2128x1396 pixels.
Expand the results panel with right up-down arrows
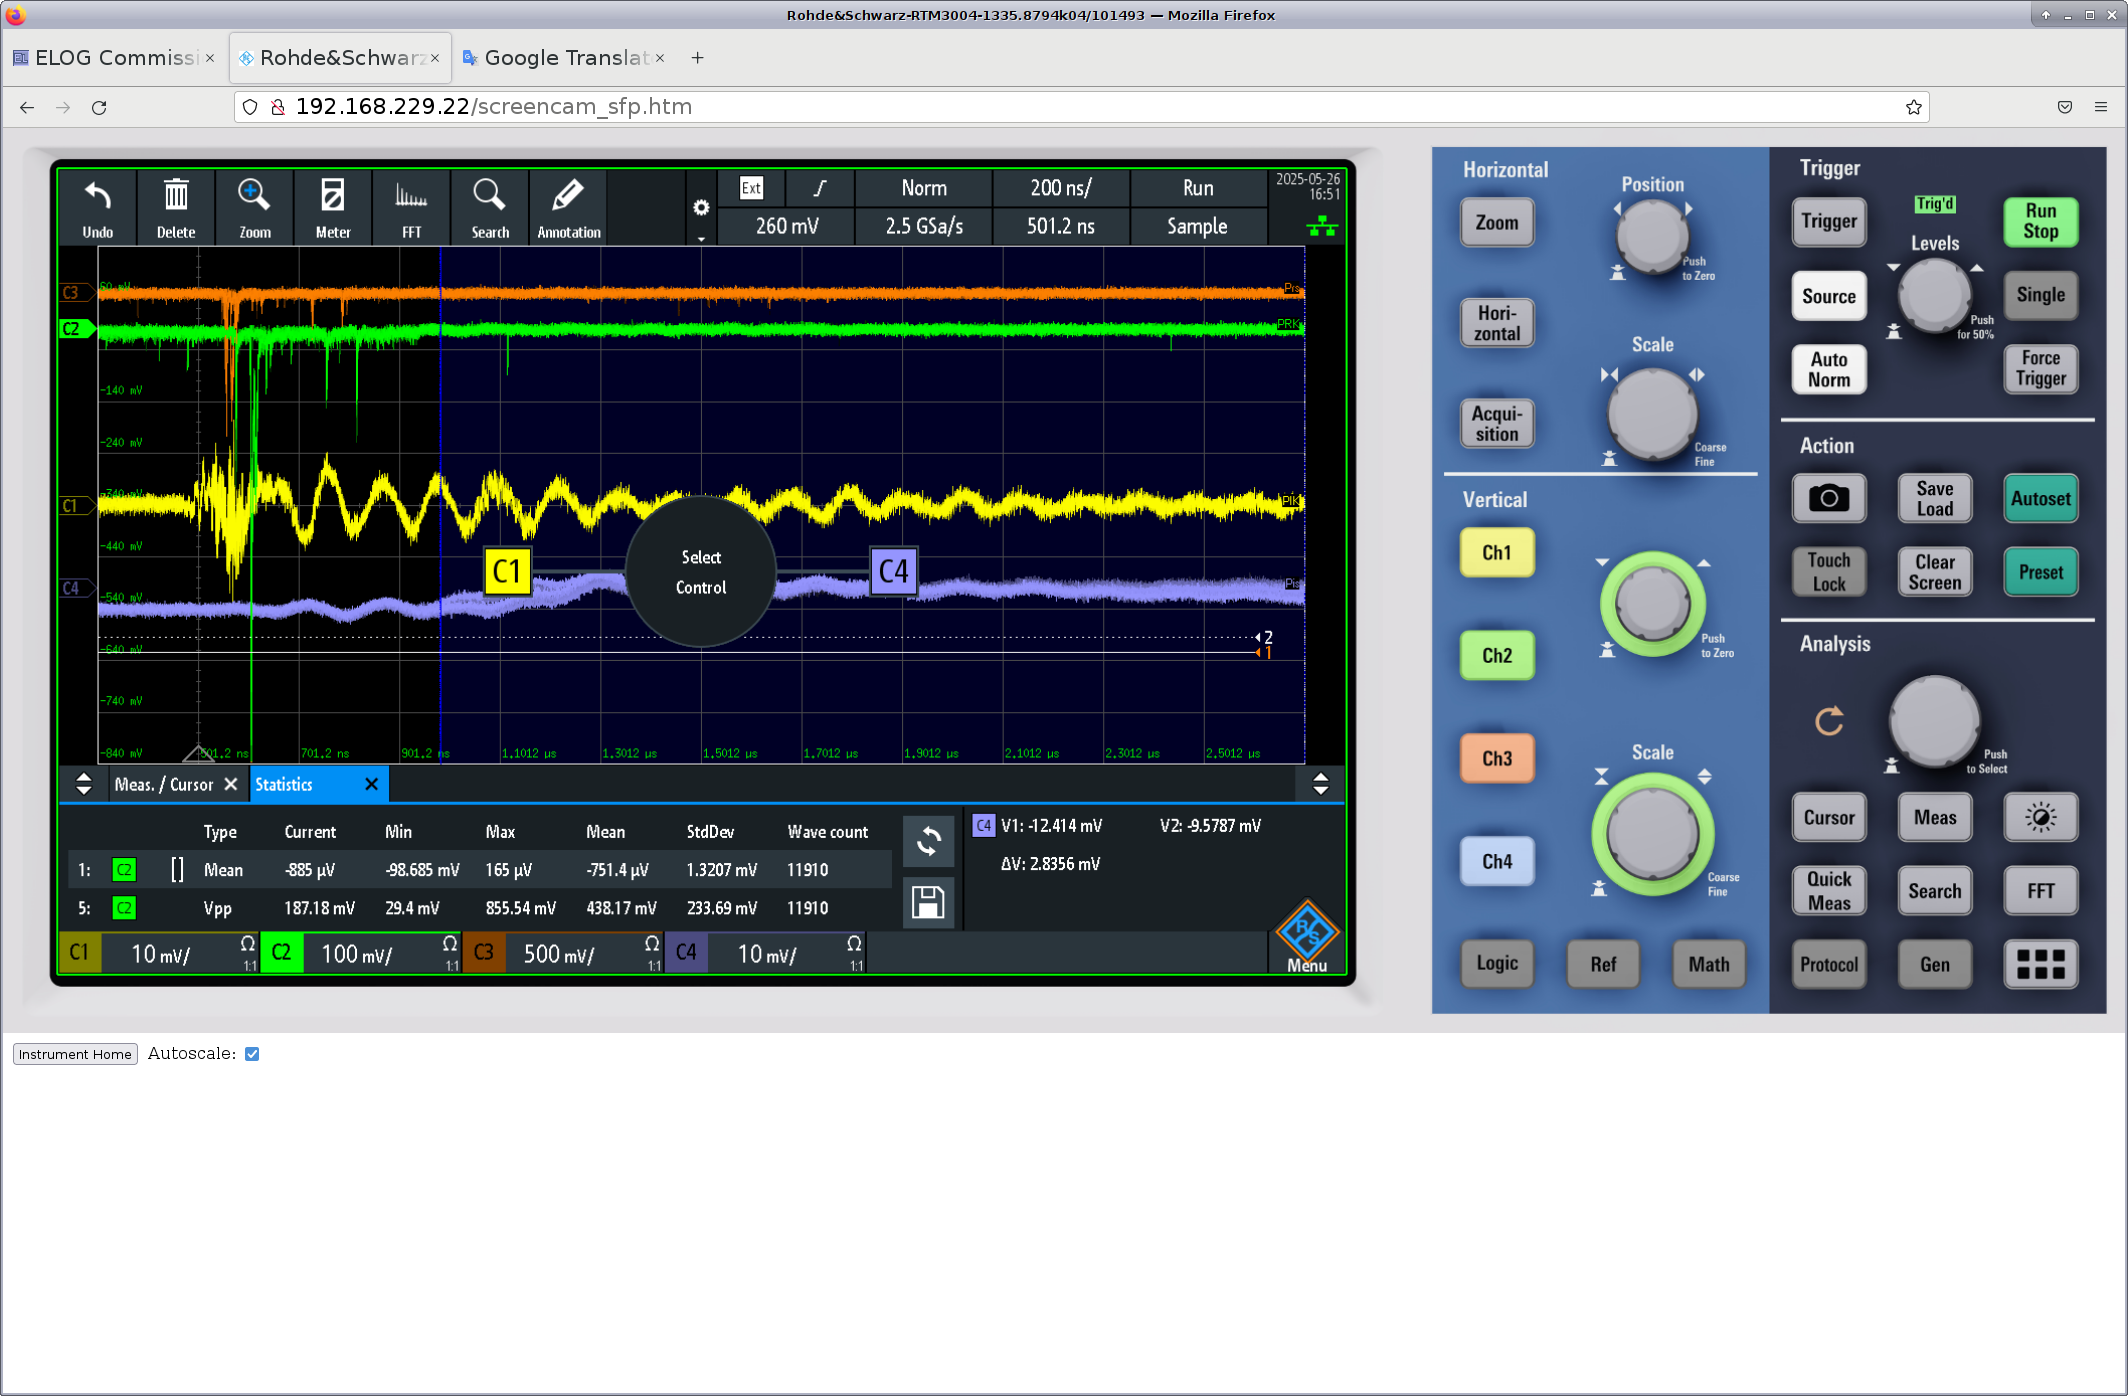pyautogui.click(x=1320, y=784)
